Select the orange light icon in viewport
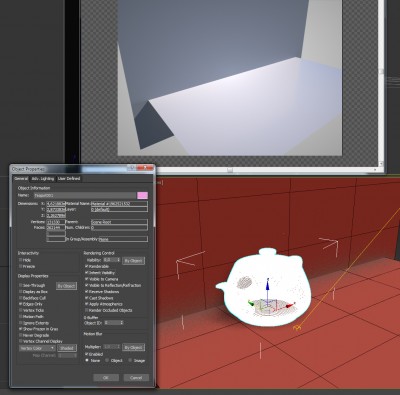 (x=297, y=328)
